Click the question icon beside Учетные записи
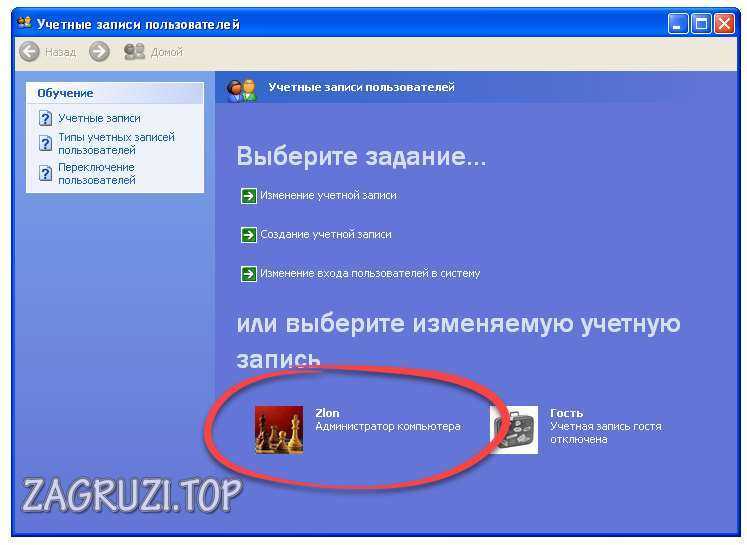 (x=45, y=118)
